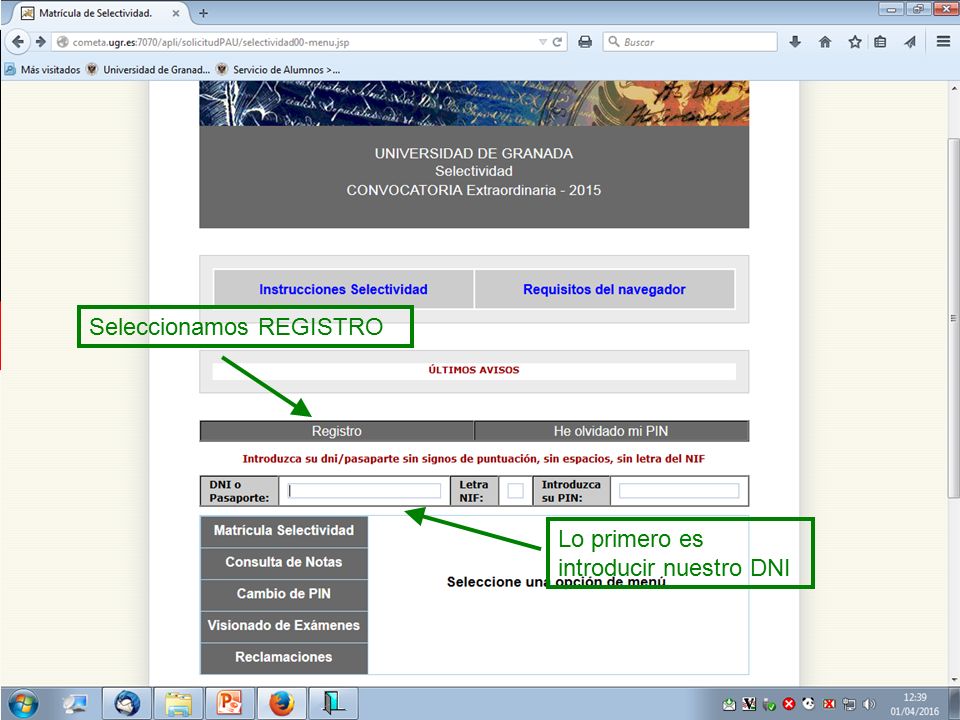
Task: Open Consulta de Notas menu option
Action: (x=284, y=562)
